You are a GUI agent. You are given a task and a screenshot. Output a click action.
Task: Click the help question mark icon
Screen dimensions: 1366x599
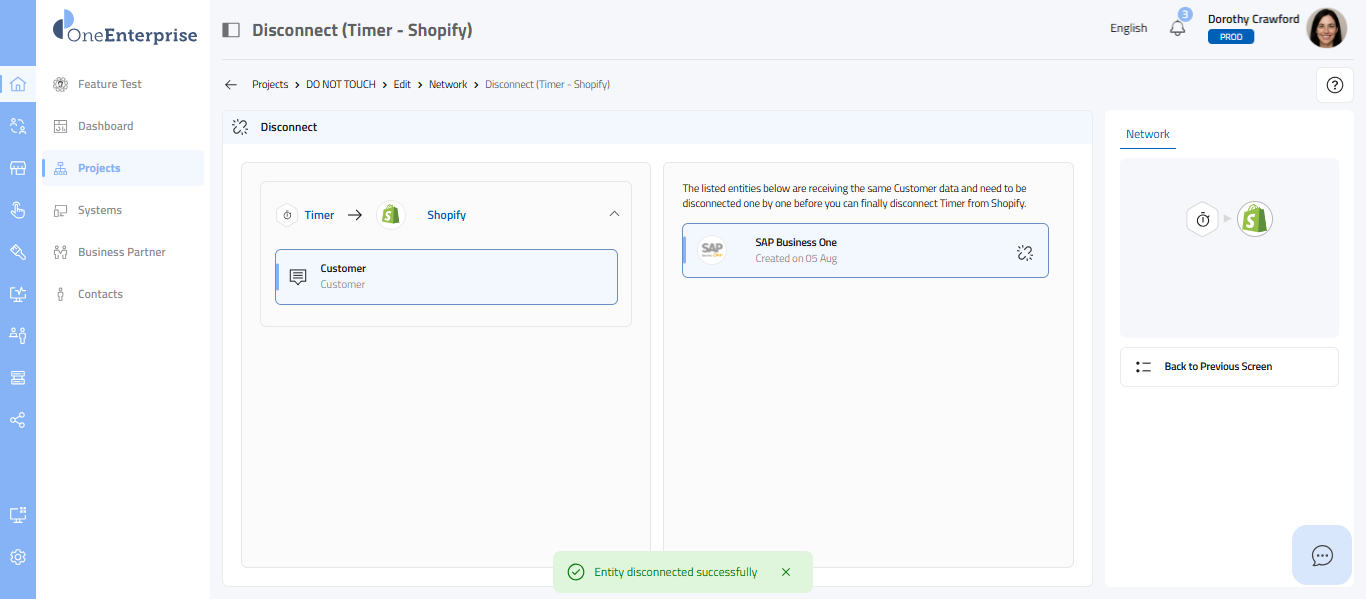tap(1334, 85)
